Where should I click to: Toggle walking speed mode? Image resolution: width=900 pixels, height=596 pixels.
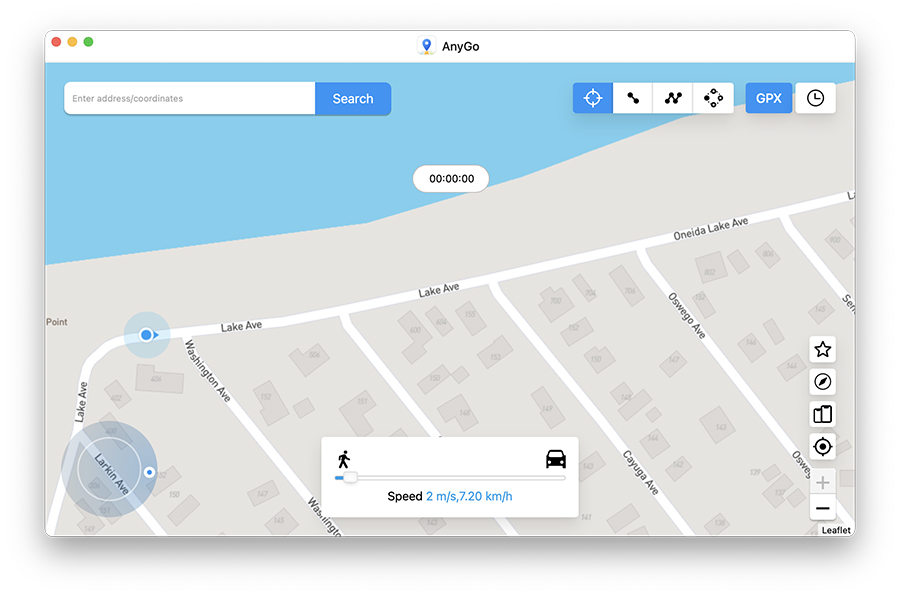pos(344,459)
